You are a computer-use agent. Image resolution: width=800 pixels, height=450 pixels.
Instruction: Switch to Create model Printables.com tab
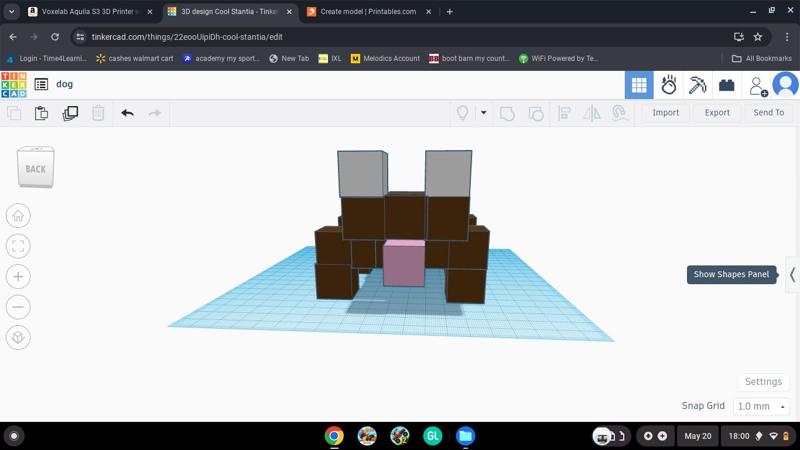tap(368, 12)
